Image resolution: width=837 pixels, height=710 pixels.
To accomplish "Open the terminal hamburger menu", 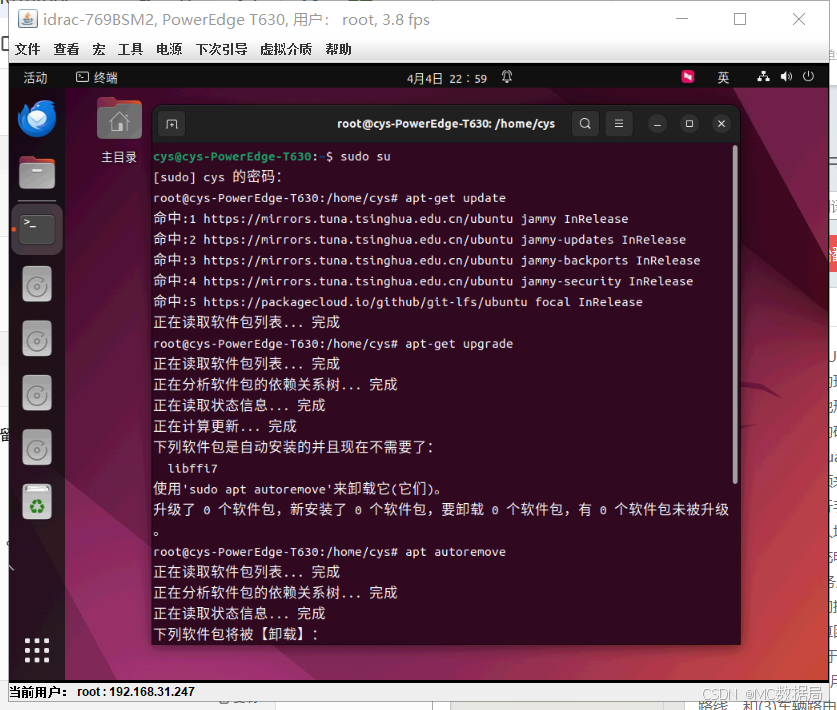I will pos(619,124).
